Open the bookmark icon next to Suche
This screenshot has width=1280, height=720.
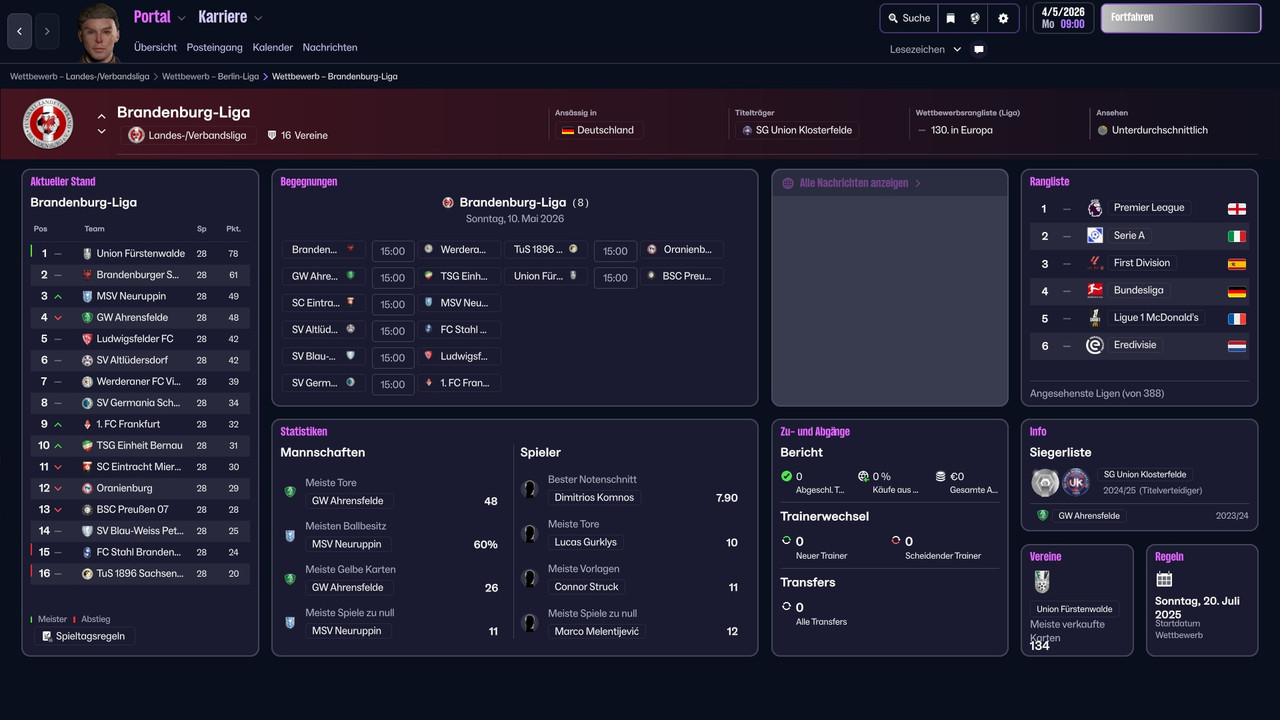[950, 17]
